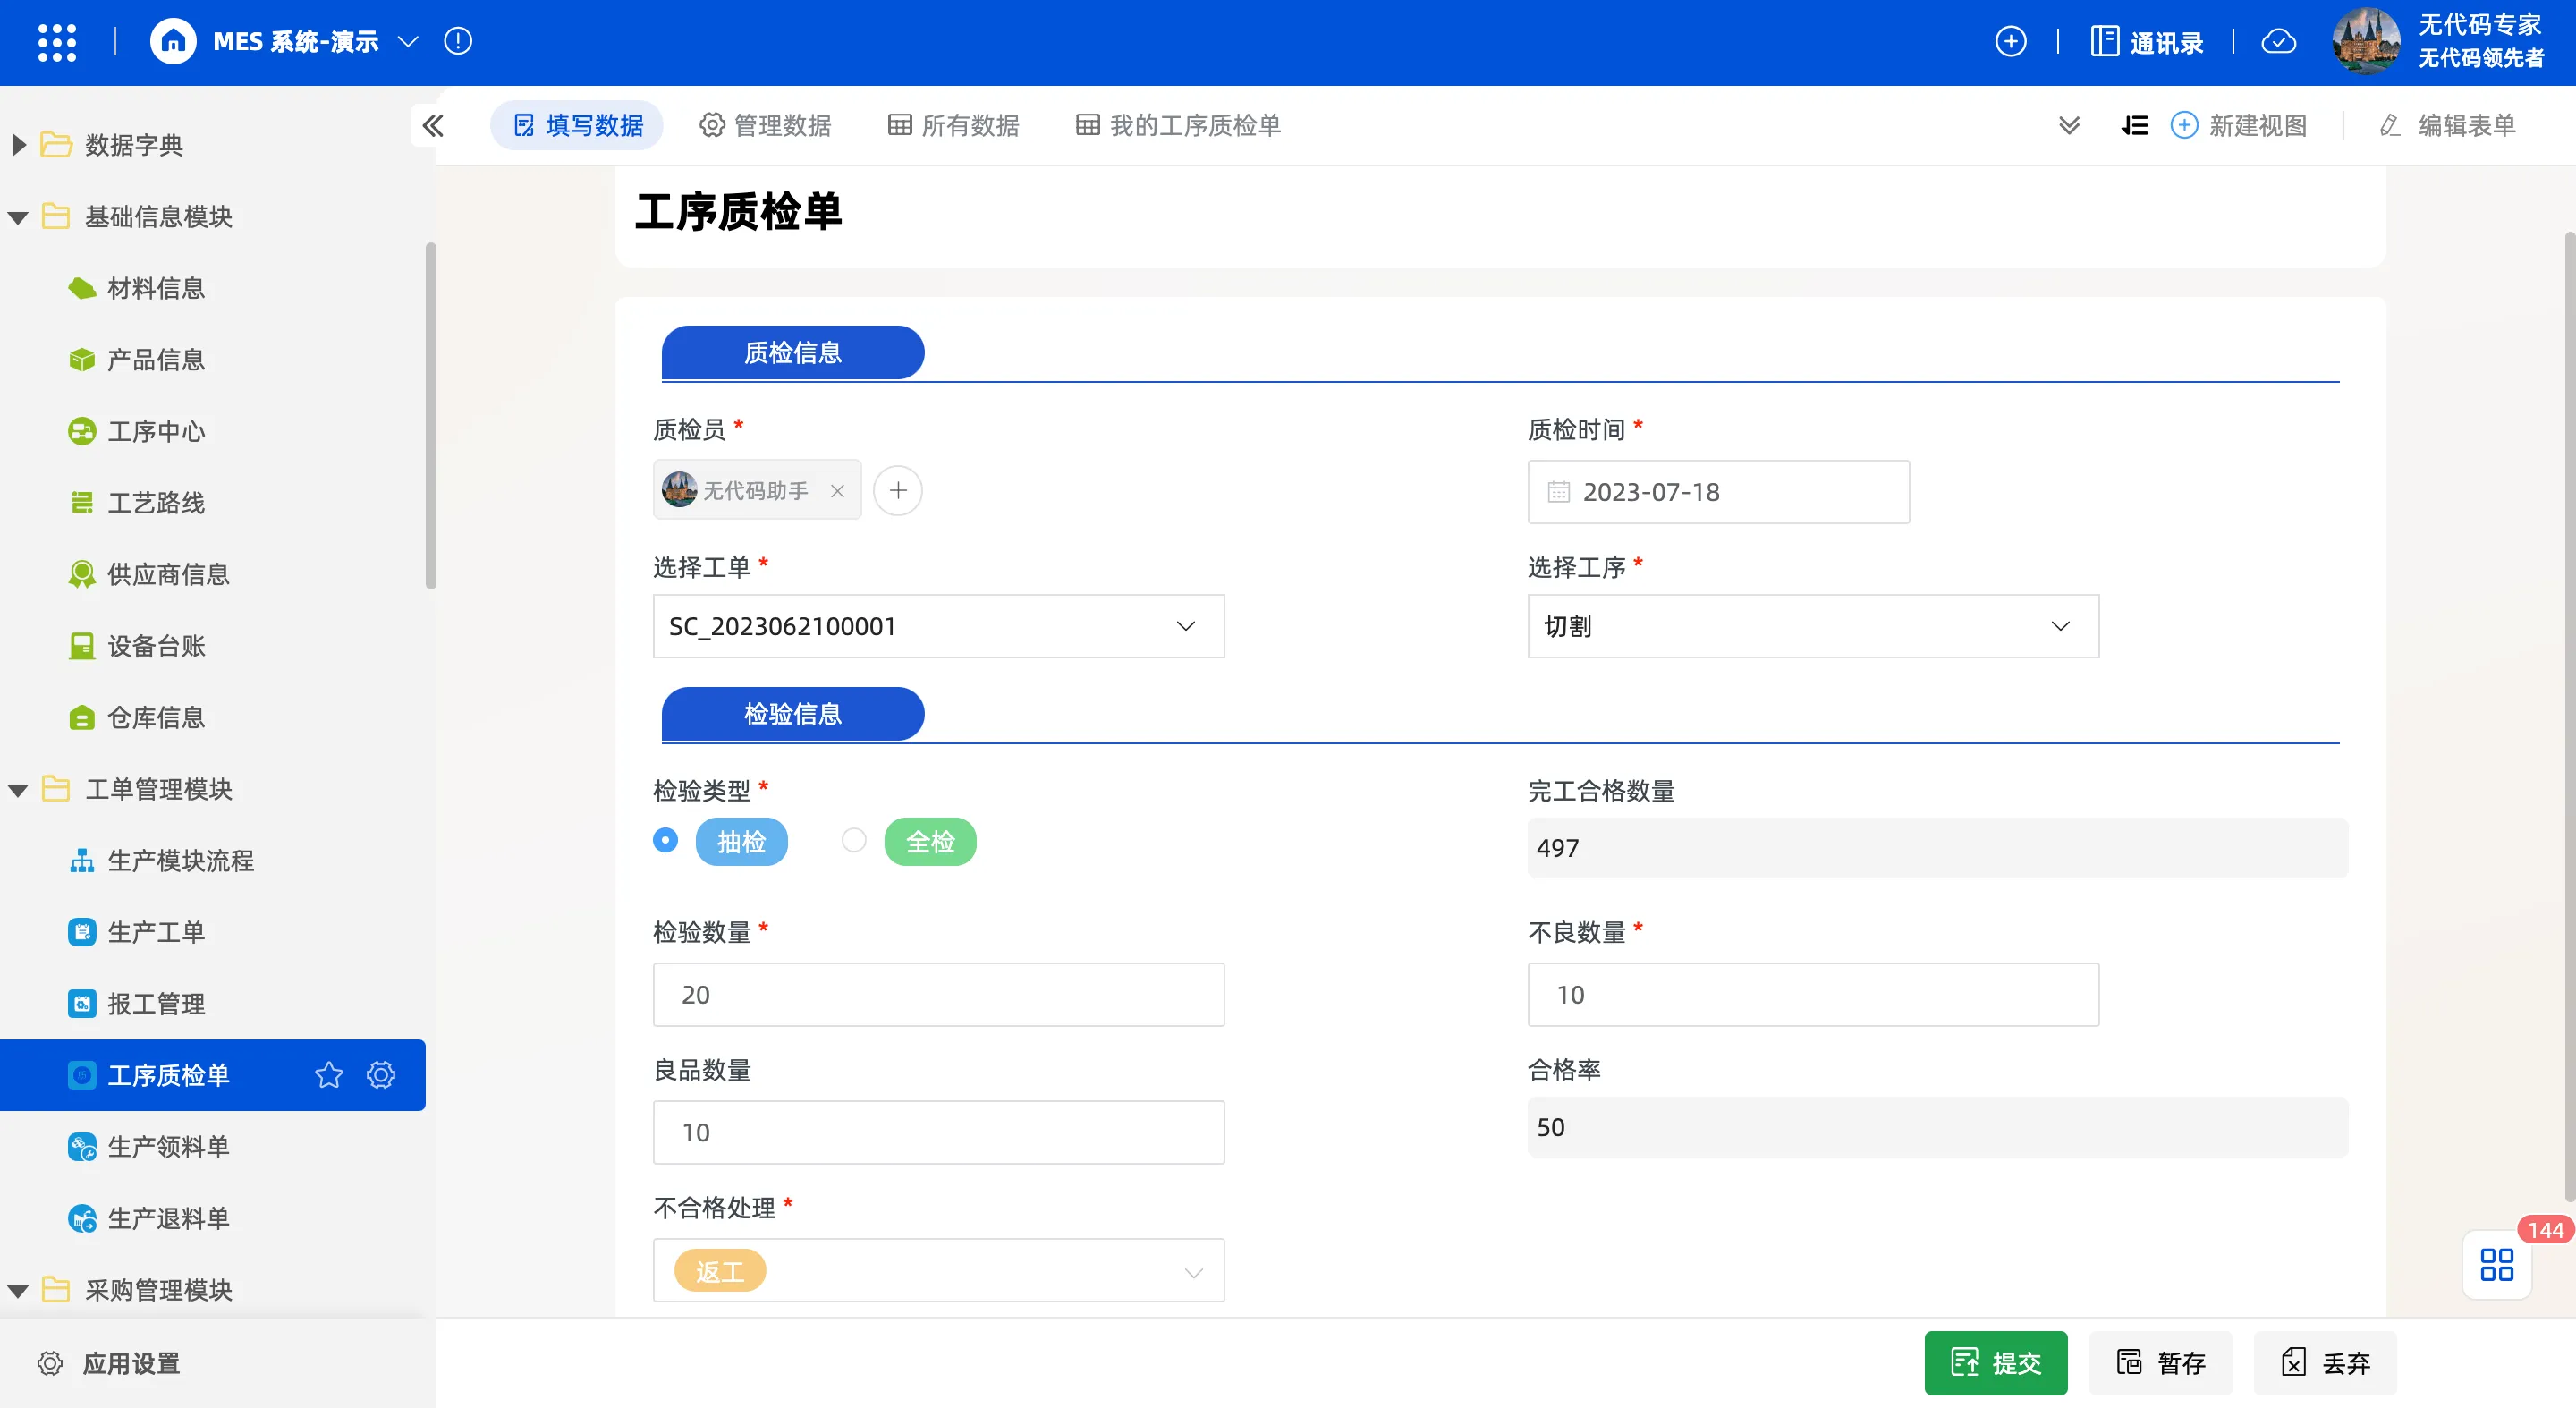Viewport: 2576px width, 1408px height.
Task: Open the app grid launcher icon
Action: [57, 42]
